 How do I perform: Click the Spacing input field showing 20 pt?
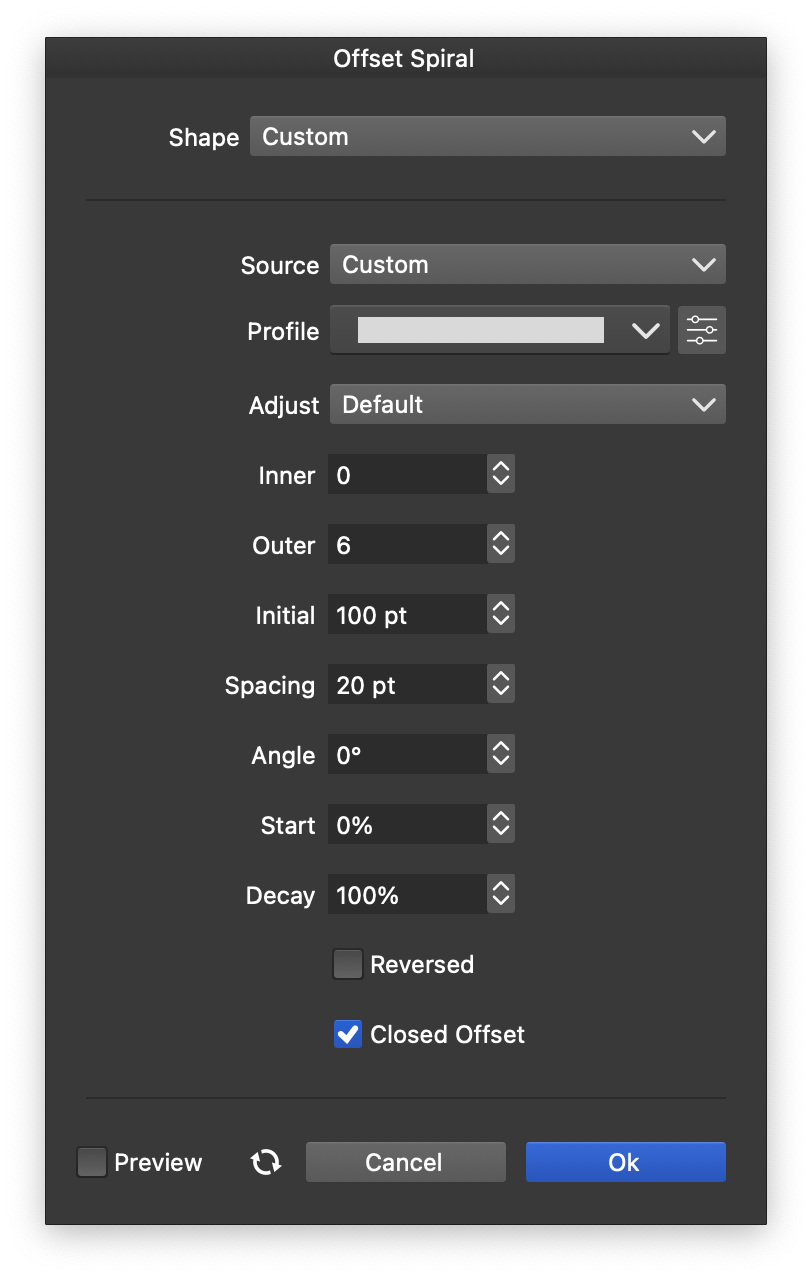[407, 685]
